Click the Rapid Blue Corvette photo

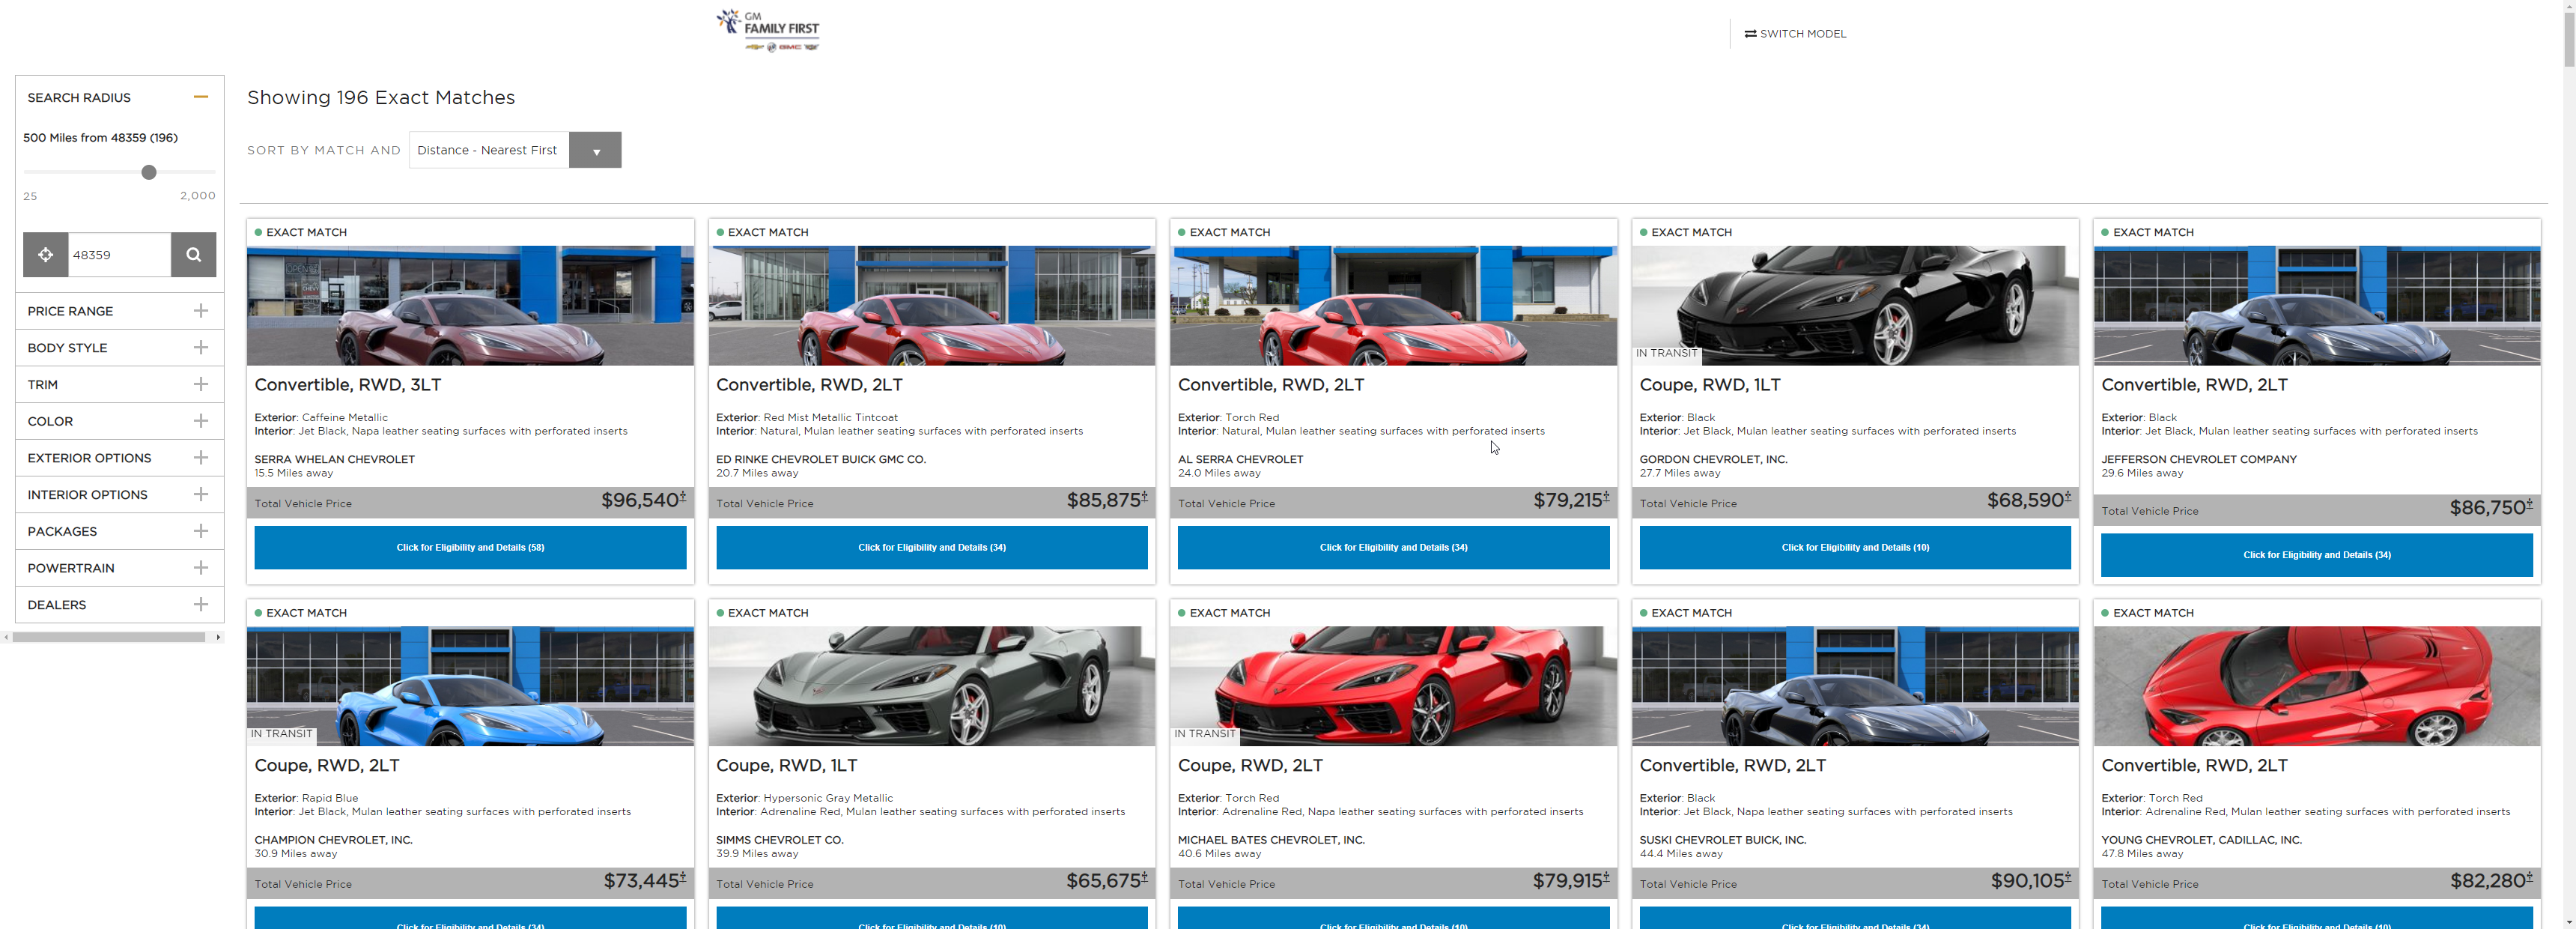tap(470, 686)
